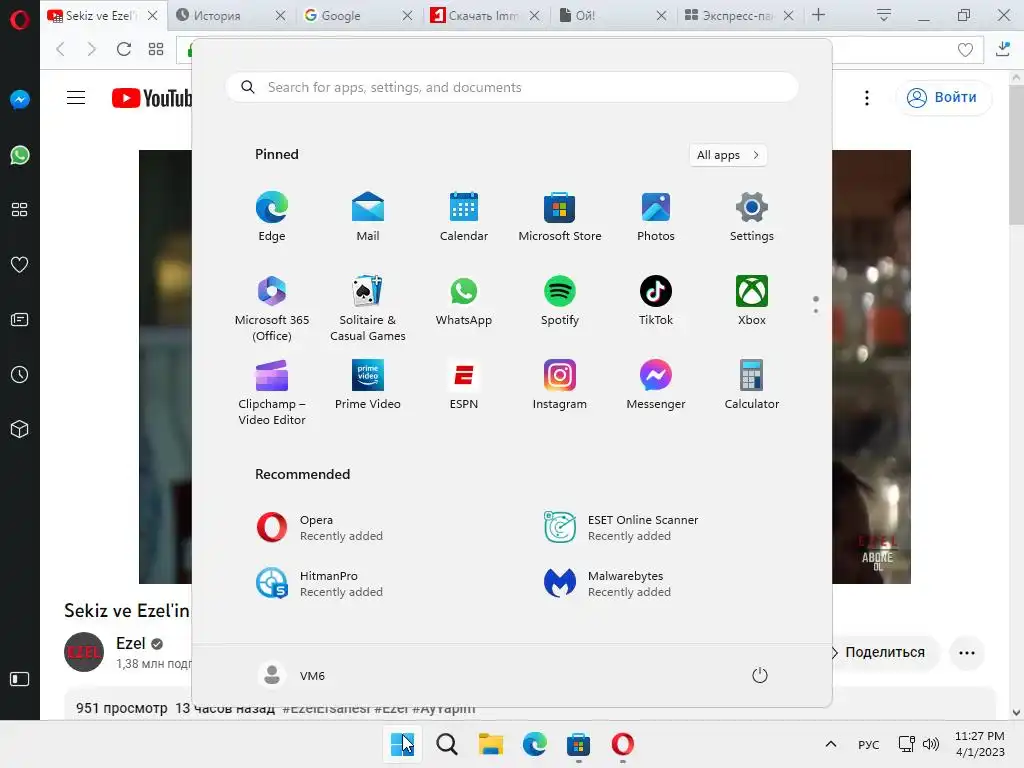Open YouTube hamburger guide menu
Image resolution: width=1024 pixels, height=768 pixels.
click(x=76, y=98)
